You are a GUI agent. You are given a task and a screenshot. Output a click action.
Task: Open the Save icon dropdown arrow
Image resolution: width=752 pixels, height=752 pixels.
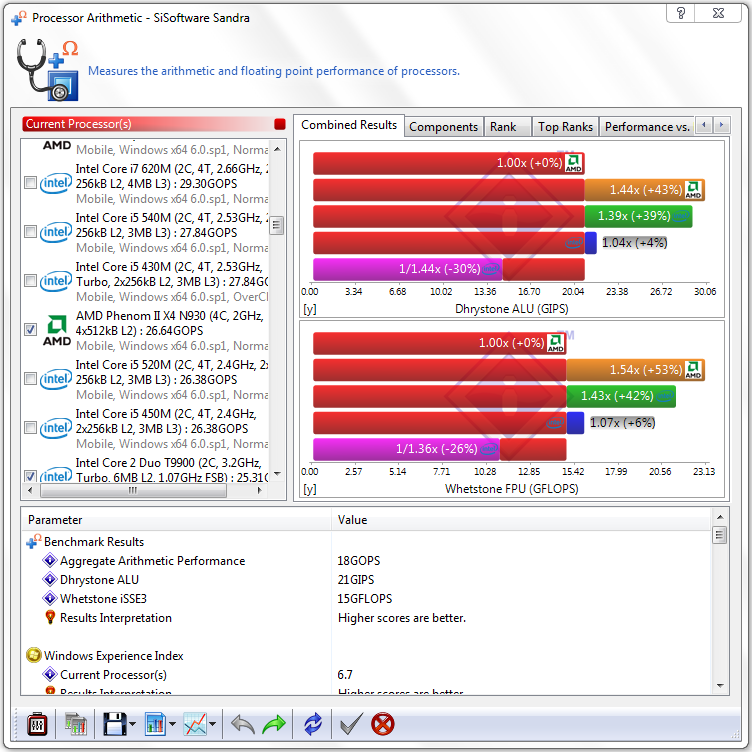click(133, 724)
